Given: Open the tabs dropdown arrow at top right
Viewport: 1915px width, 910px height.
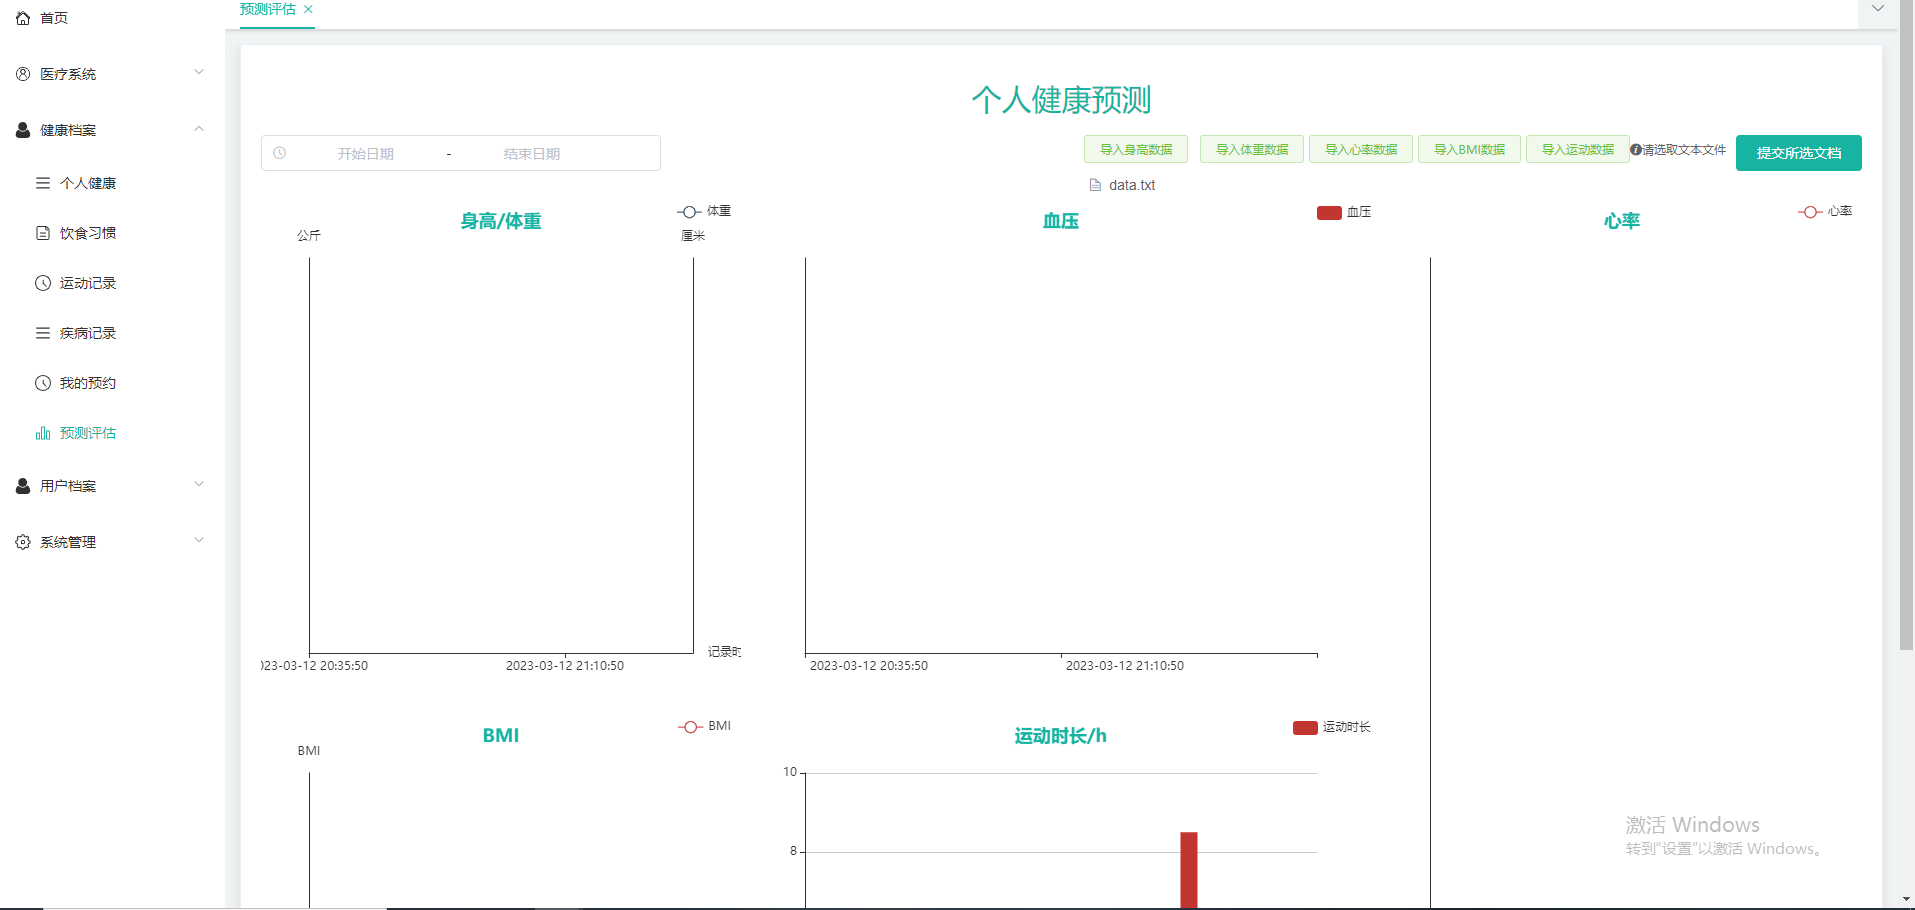Looking at the screenshot, I should [1878, 8].
